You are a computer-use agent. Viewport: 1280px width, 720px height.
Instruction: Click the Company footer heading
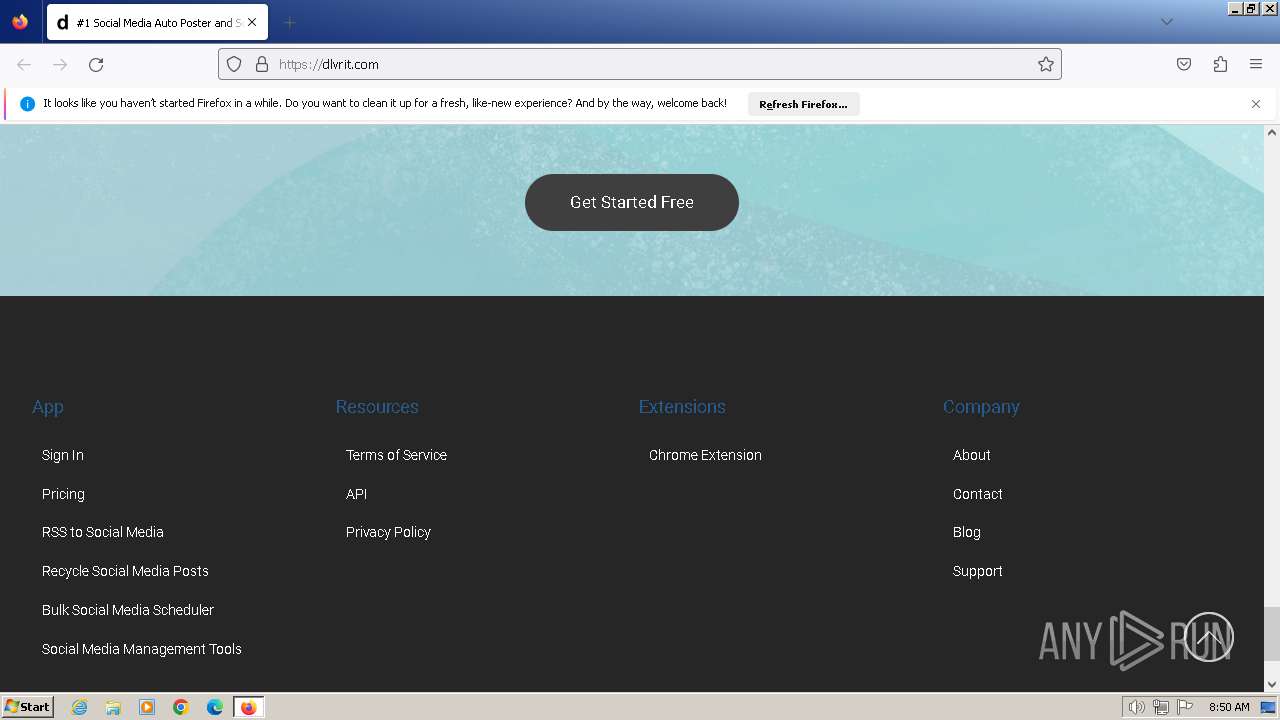click(981, 407)
